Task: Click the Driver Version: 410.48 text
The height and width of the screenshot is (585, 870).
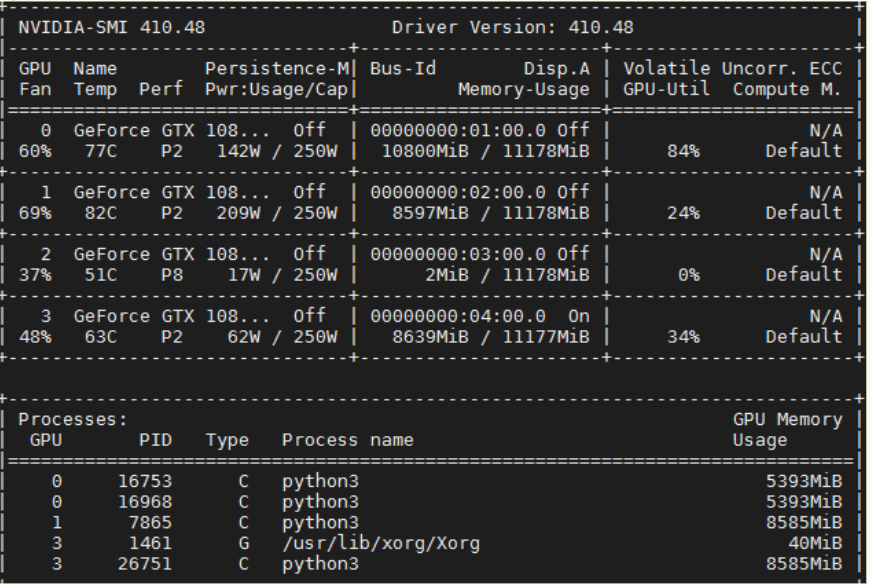Action: pyautogui.click(x=513, y=27)
